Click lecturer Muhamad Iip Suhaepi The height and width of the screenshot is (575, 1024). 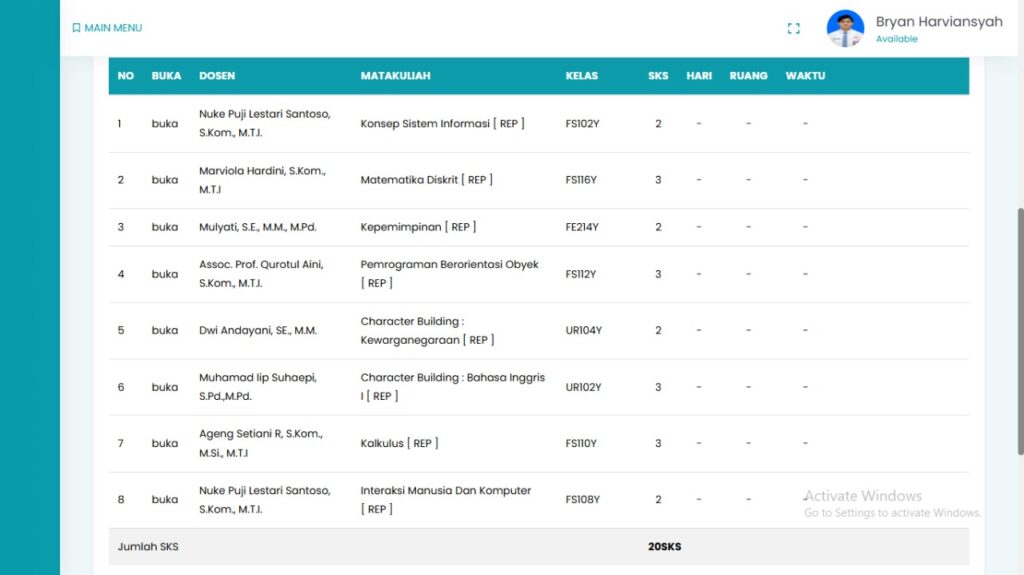257,378
